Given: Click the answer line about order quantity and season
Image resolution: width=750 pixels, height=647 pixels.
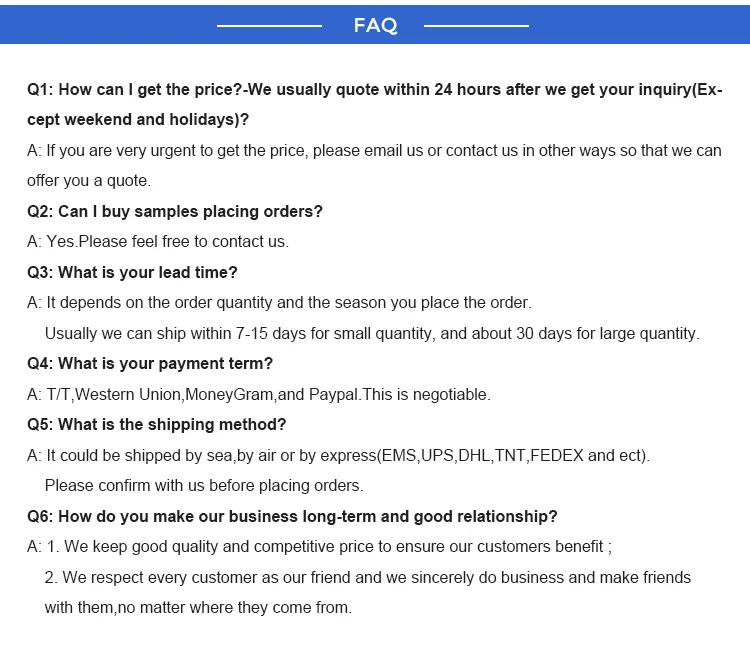Looking at the screenshot, I should 279,302.
